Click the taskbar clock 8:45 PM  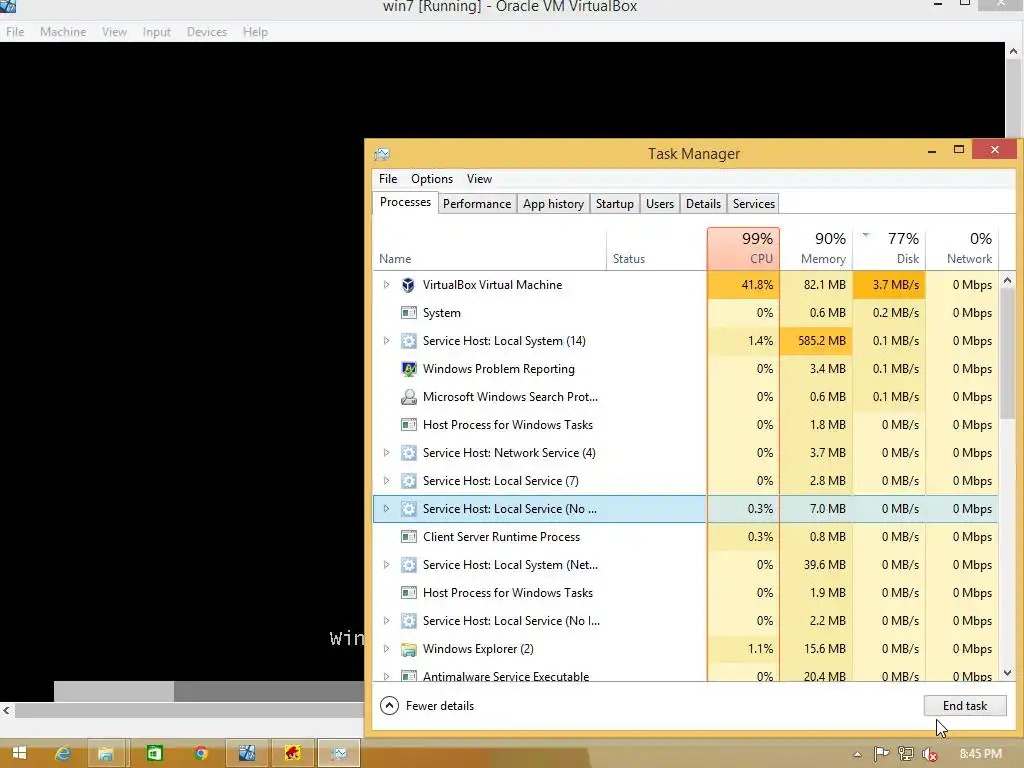click(x=980, y=754)
